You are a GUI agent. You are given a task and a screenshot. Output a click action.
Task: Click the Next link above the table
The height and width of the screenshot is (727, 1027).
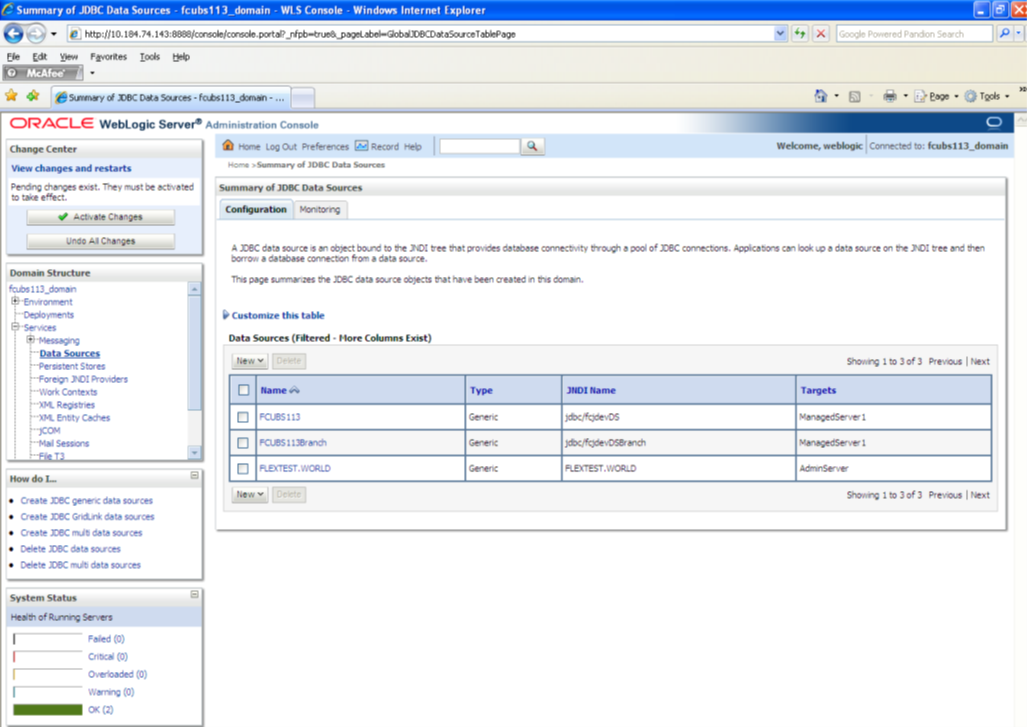(980, 362)
